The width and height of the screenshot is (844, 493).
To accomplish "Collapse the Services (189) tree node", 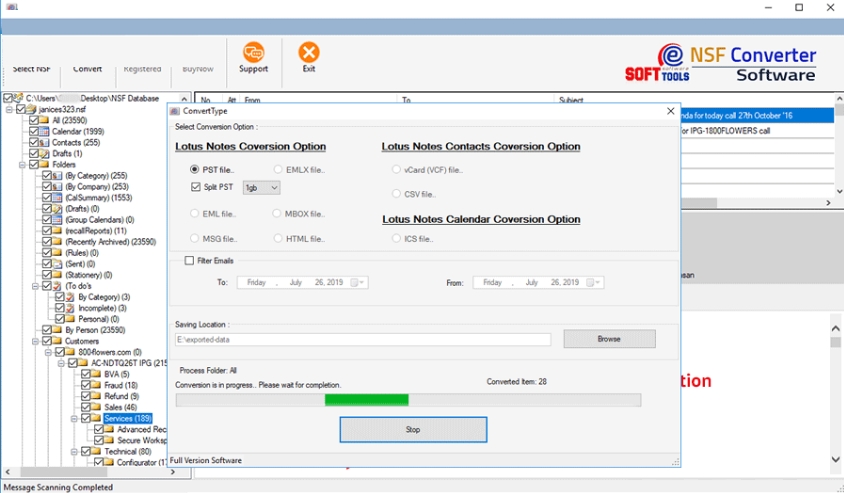I will [73, 418].
